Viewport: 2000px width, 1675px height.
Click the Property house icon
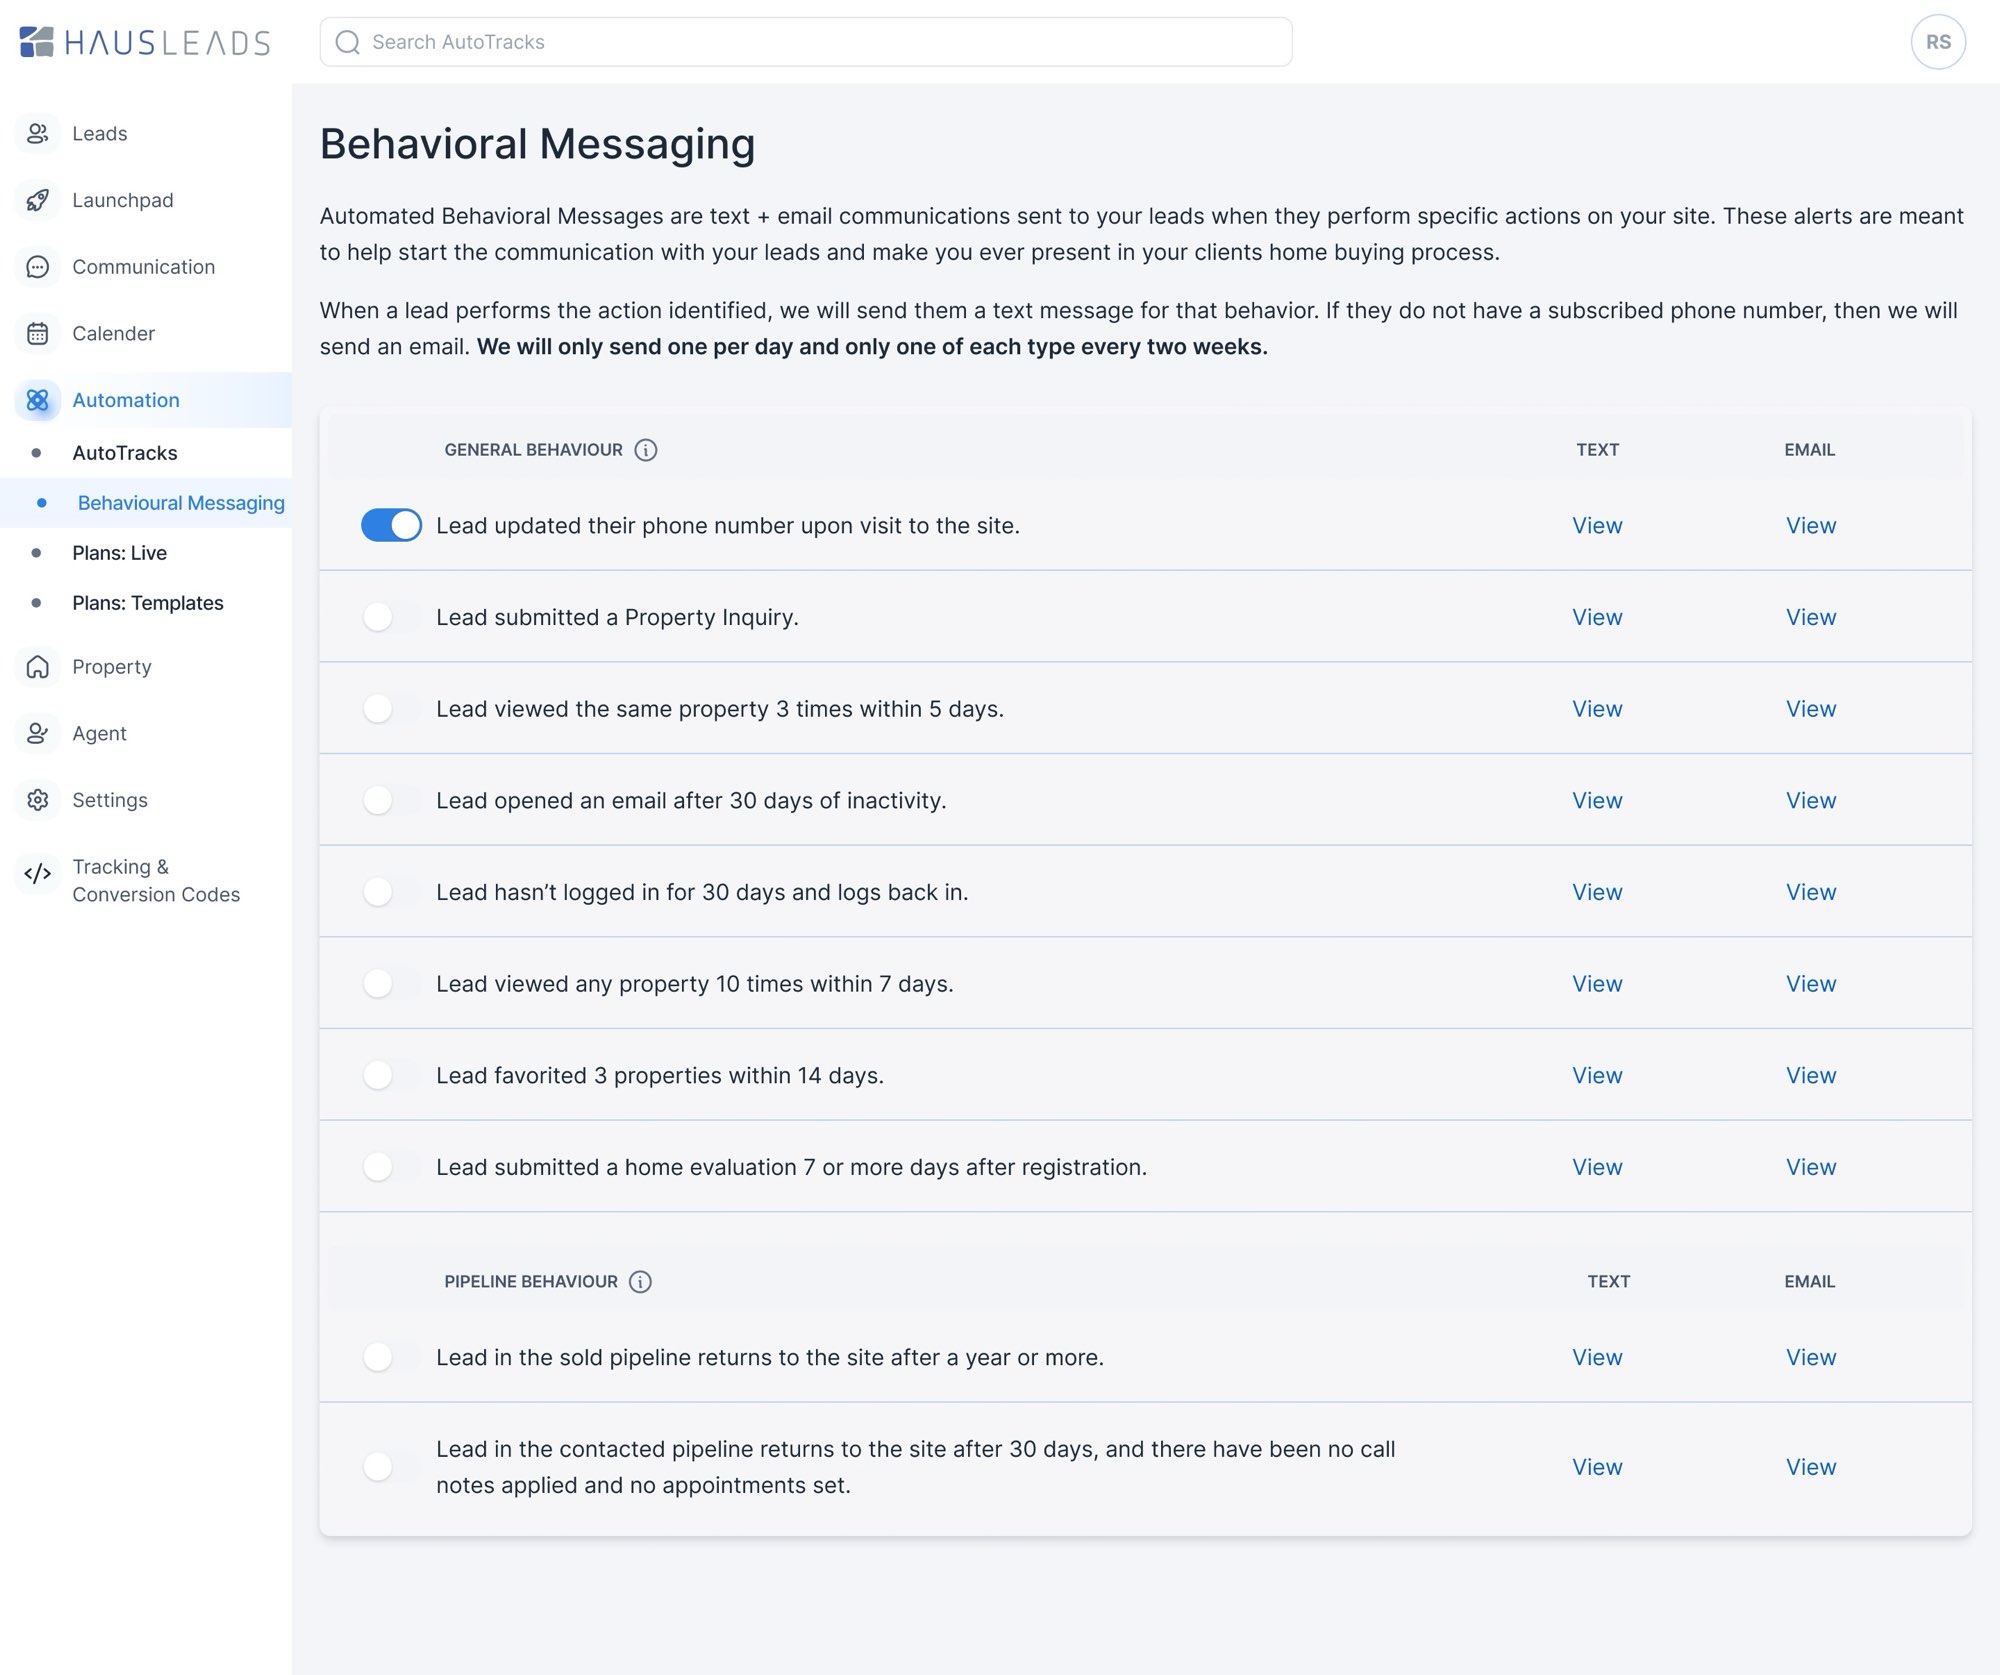38,667
